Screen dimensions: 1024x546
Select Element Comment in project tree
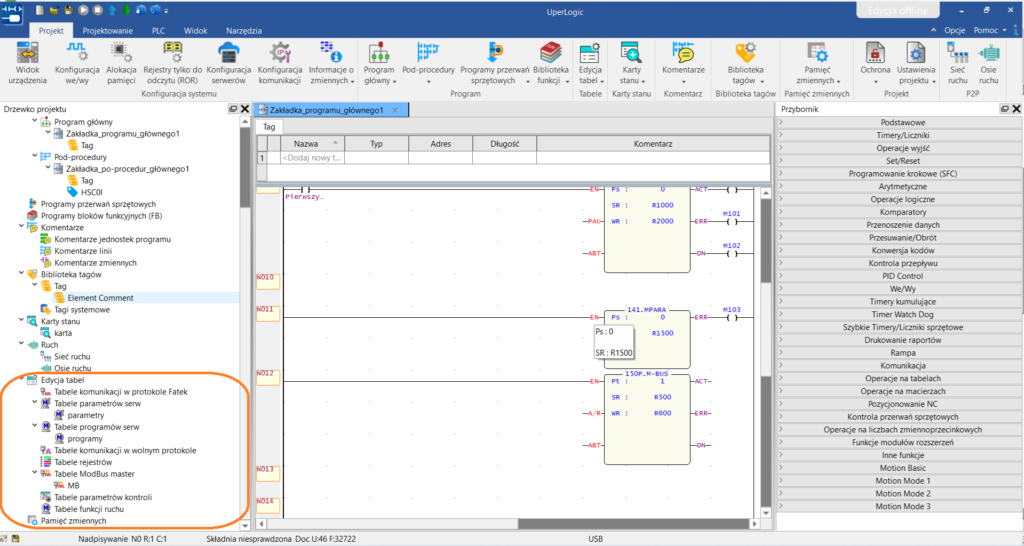pos(100,298)
